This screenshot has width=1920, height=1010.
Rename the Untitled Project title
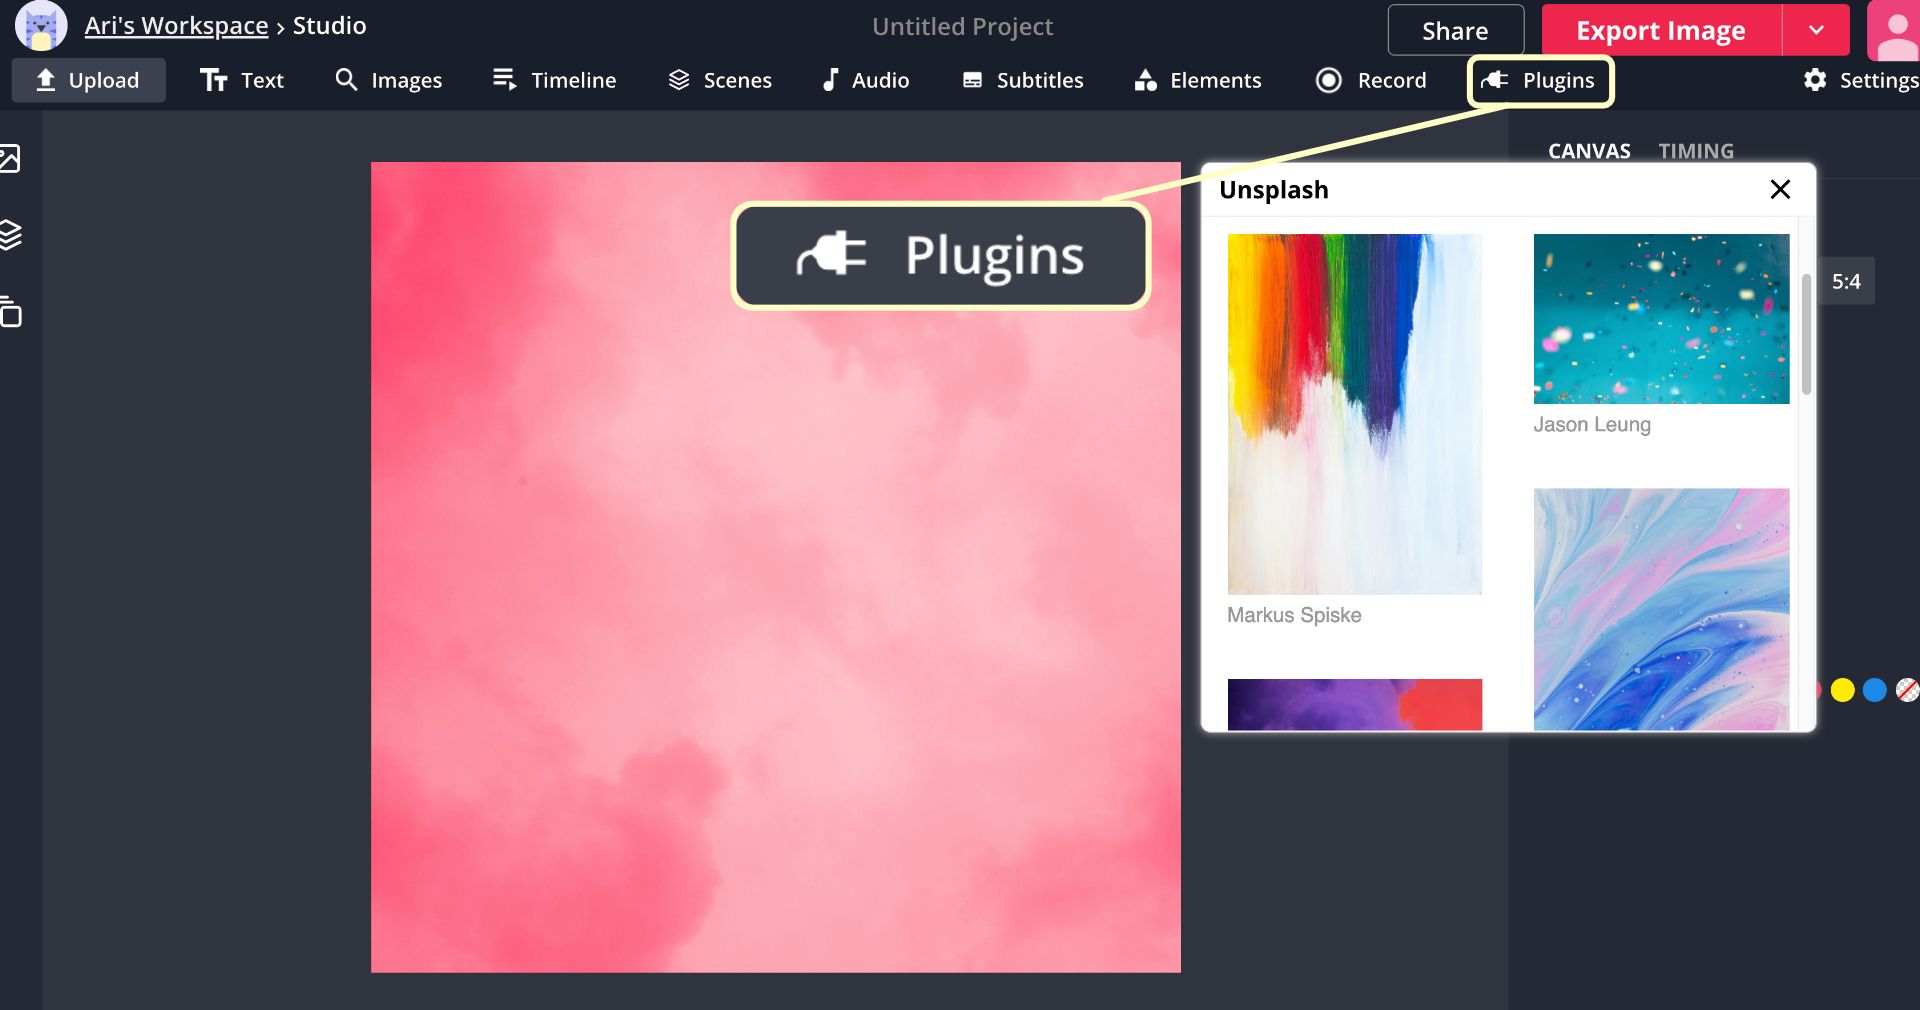[962, 27]
